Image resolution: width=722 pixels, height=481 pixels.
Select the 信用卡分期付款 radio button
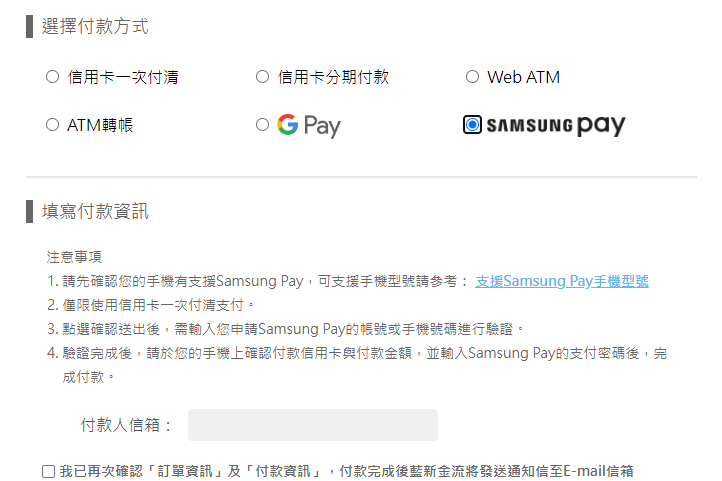262,76
